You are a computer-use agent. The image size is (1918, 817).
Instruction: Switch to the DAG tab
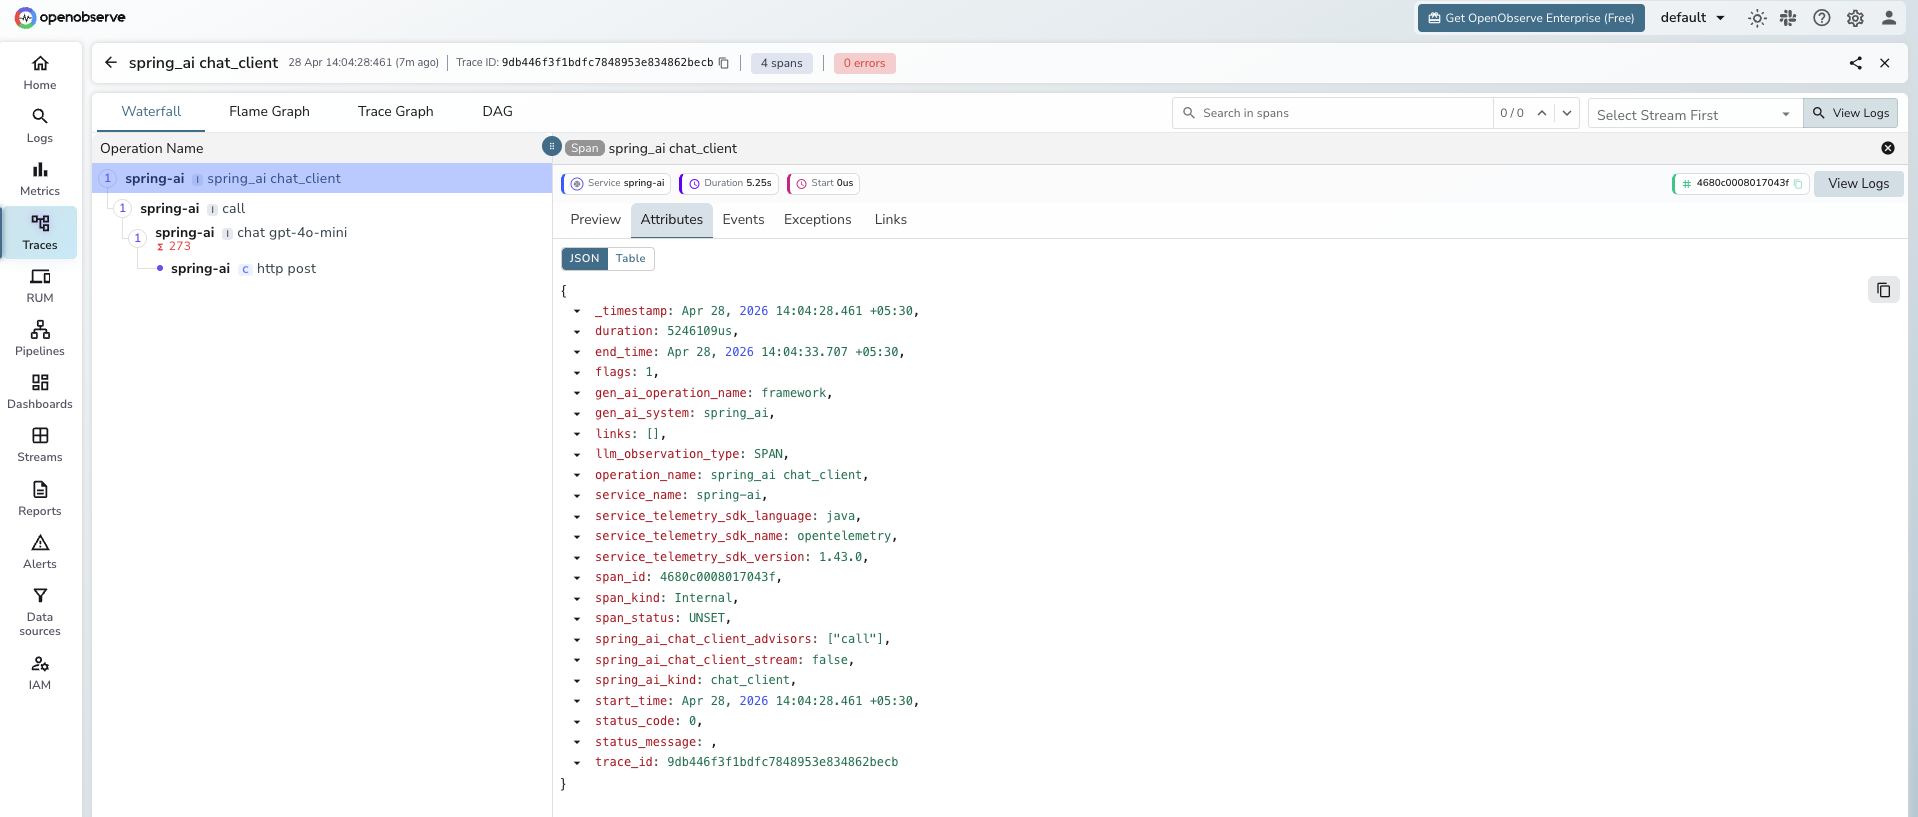tap(497, 111)
